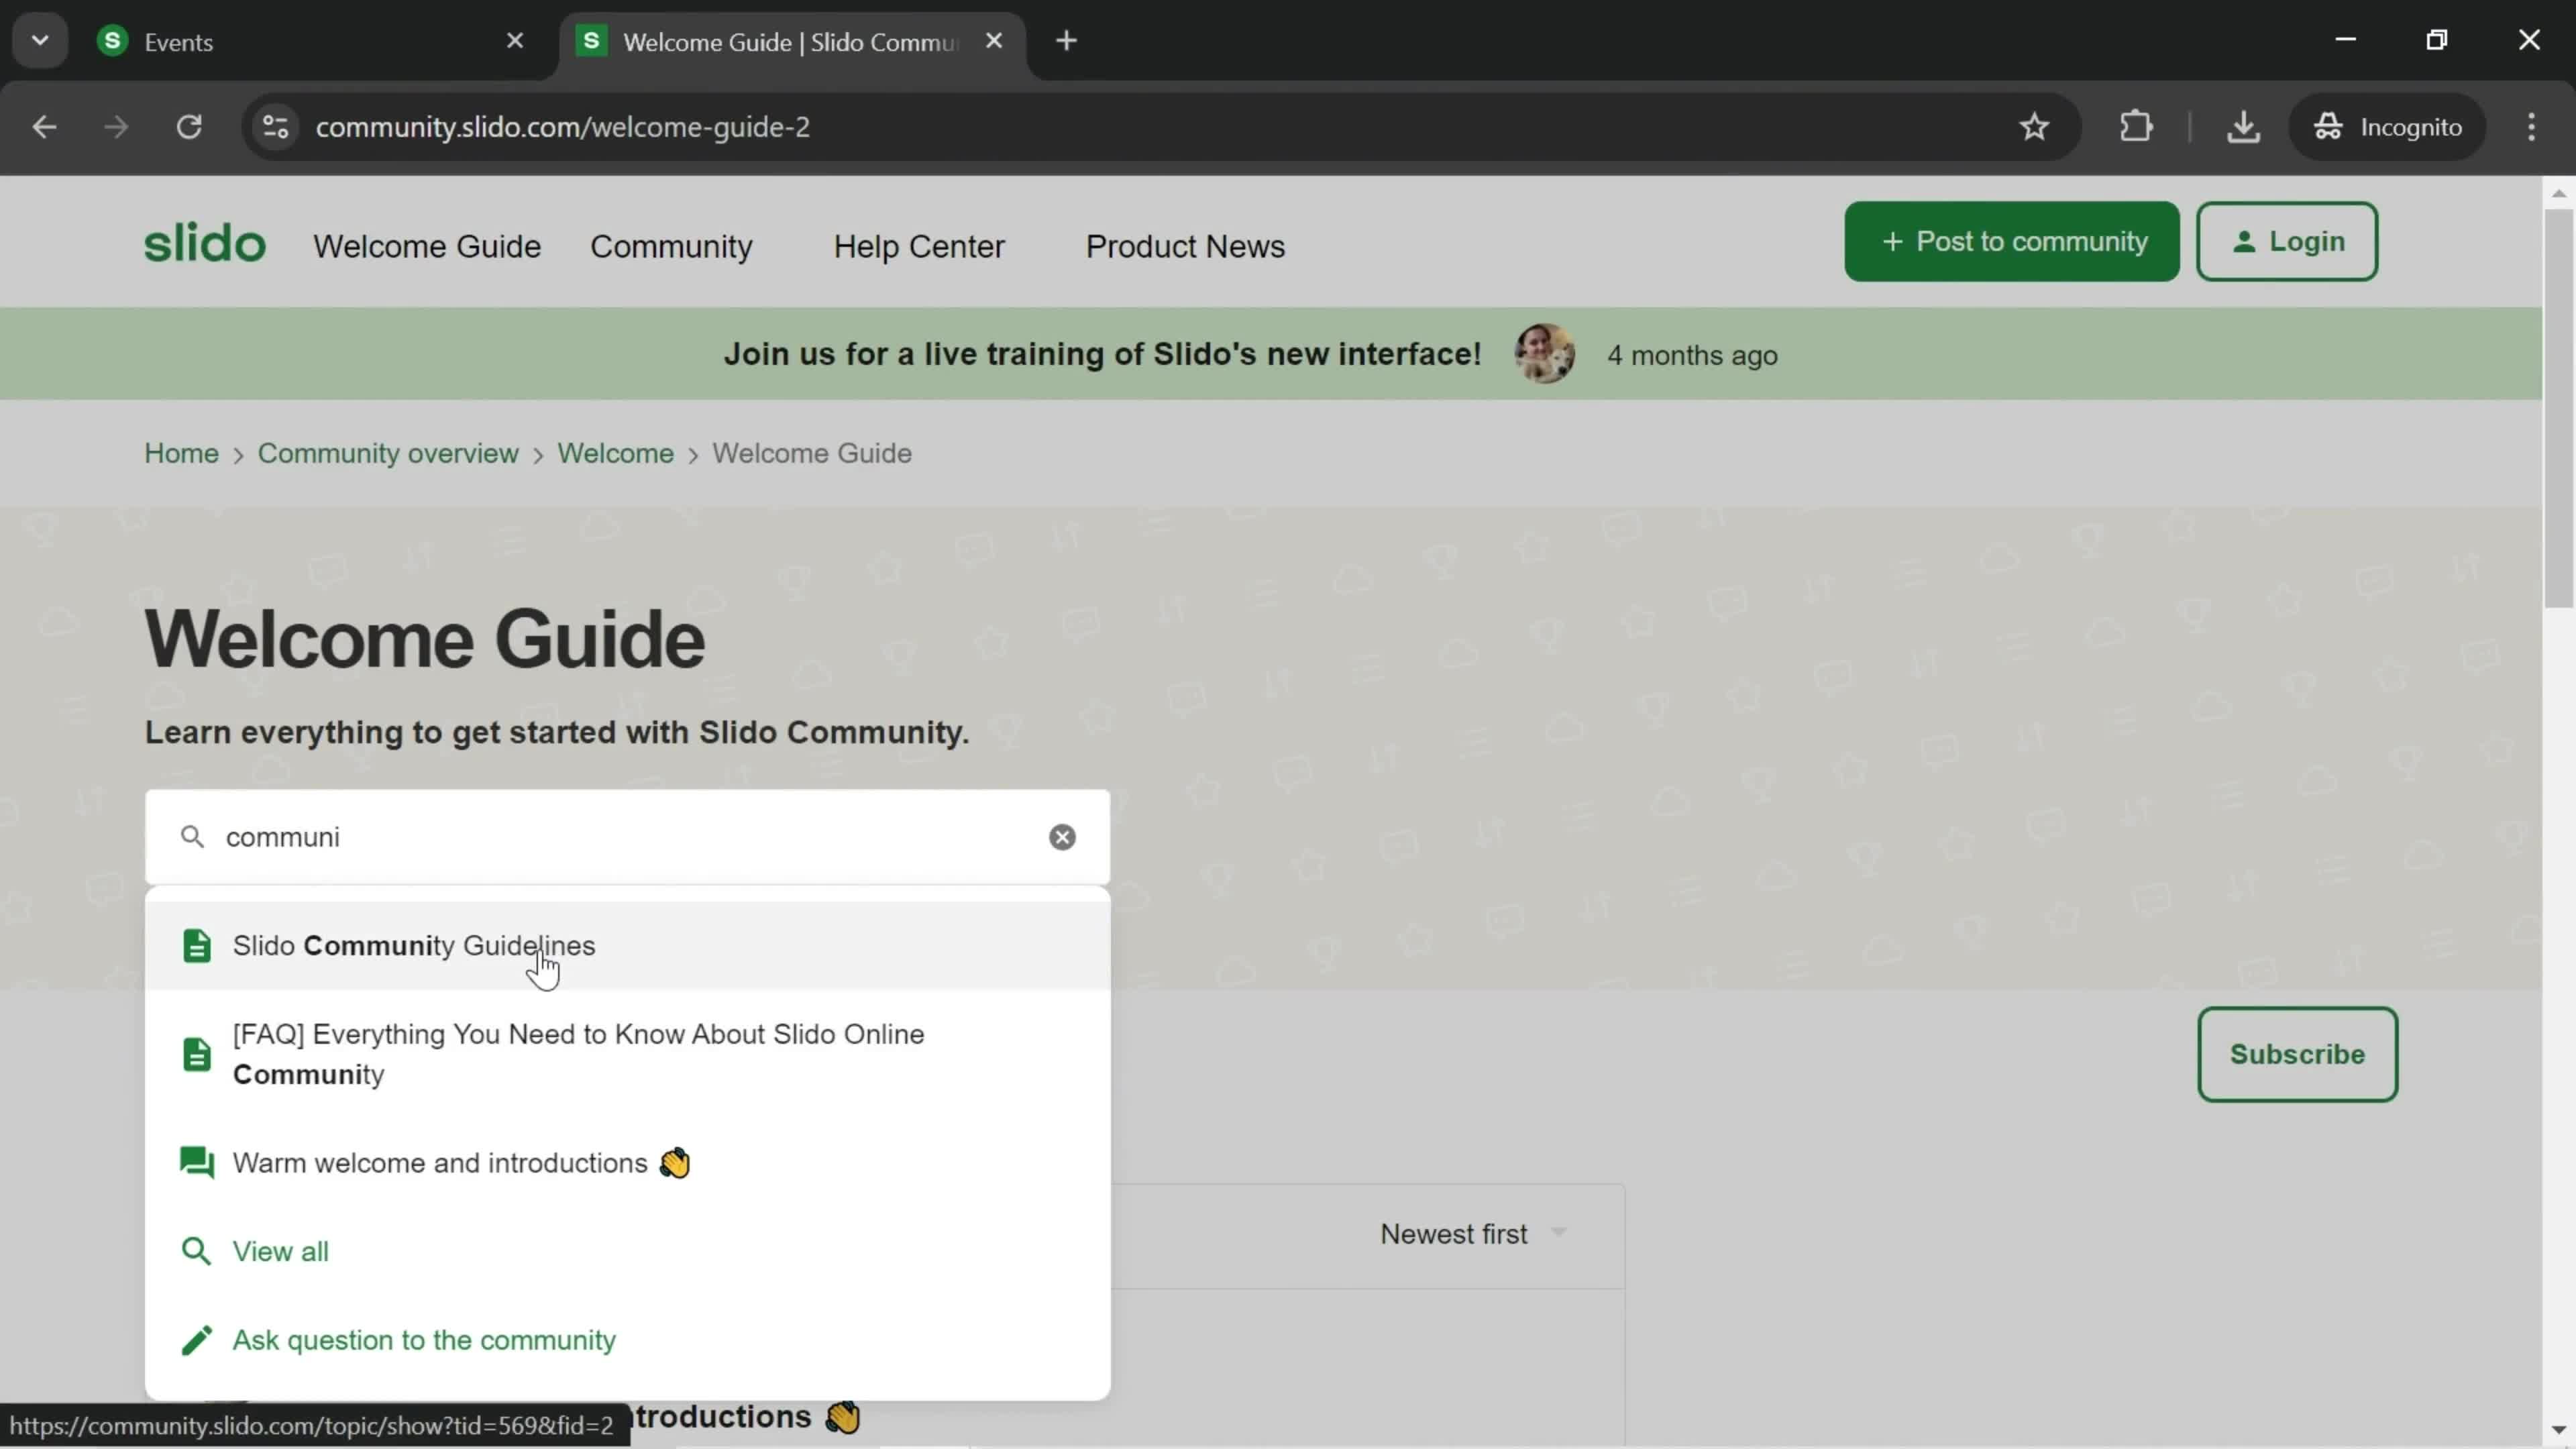Open Slido Community Guidelines search result

click(x=628, y=946)
